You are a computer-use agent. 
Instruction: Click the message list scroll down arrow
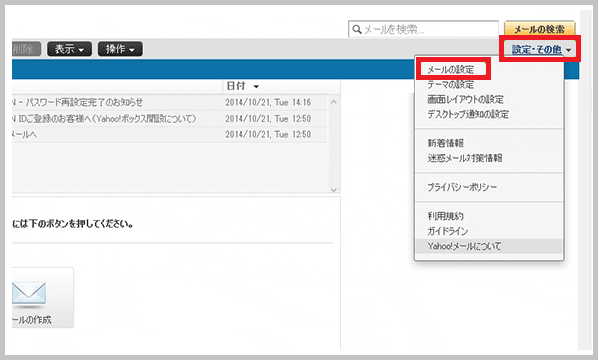333,190
